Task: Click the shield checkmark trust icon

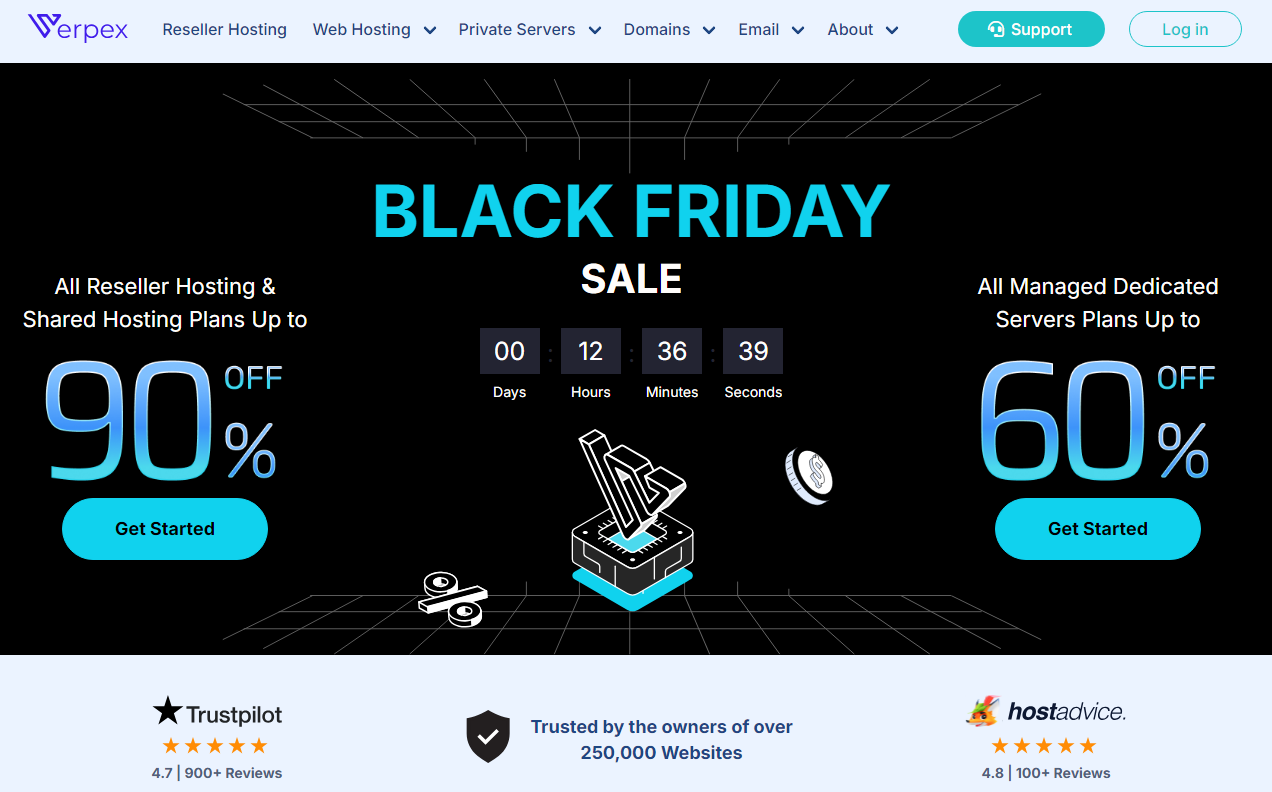Action: coord(488,737)
